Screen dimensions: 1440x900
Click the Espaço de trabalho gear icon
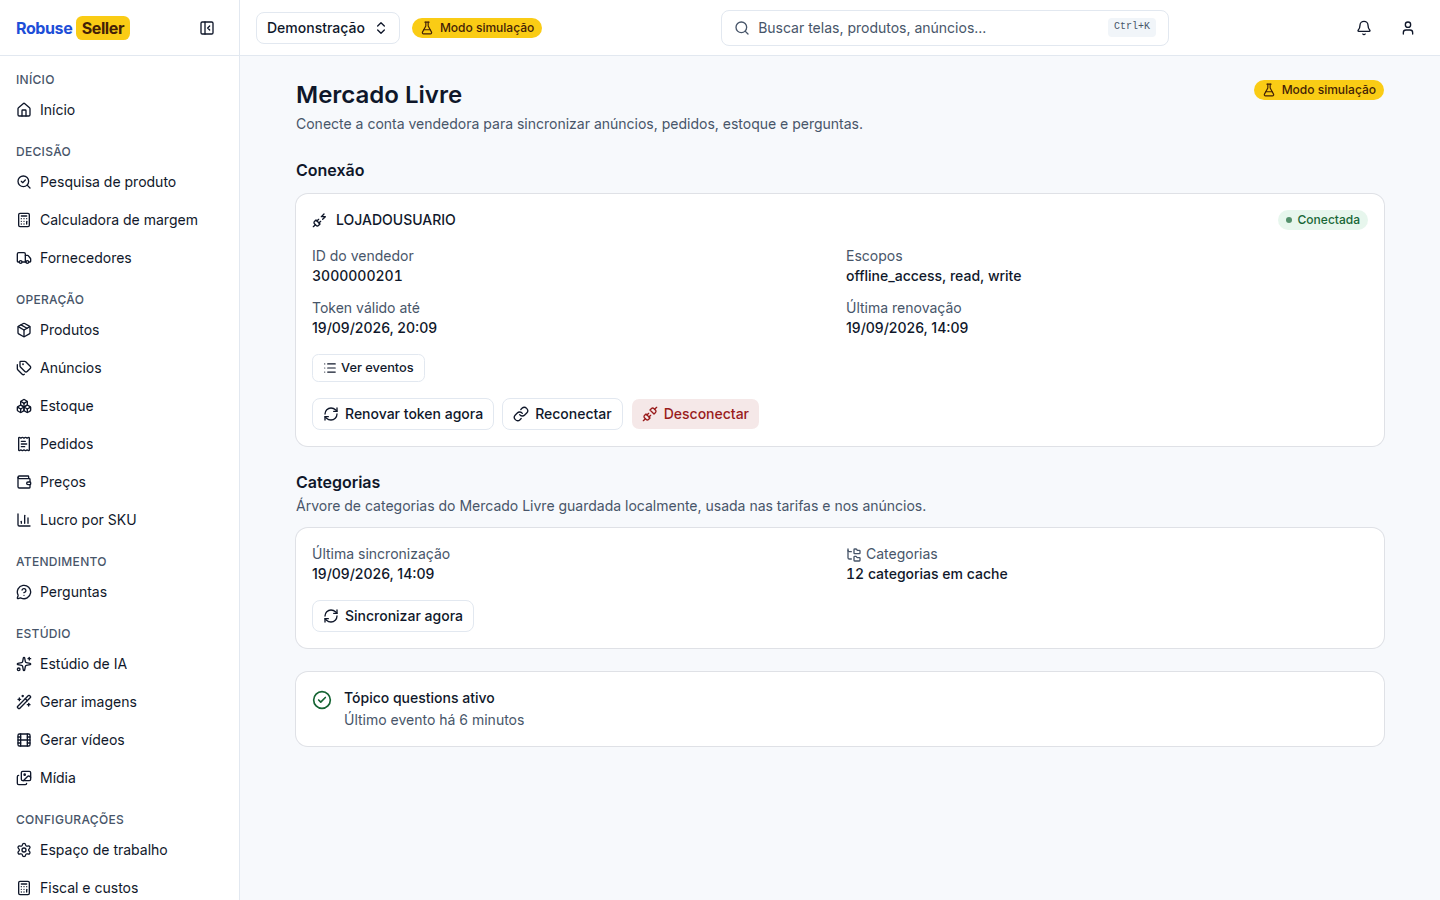pos(24,850)
